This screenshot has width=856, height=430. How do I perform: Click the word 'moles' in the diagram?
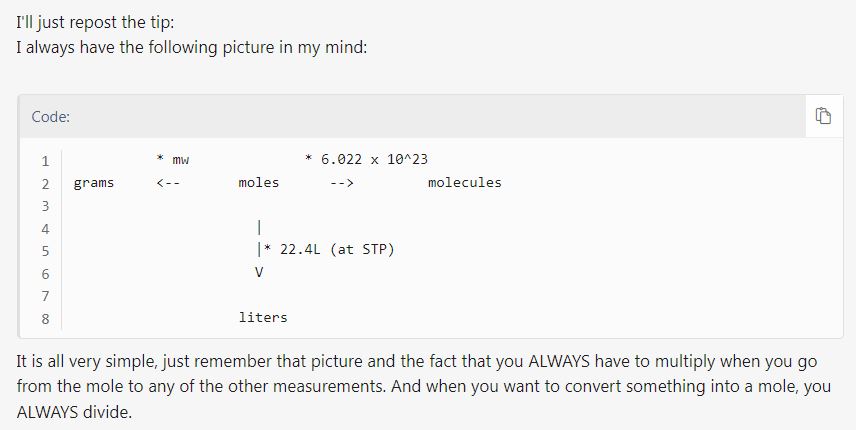coord(259,182)
